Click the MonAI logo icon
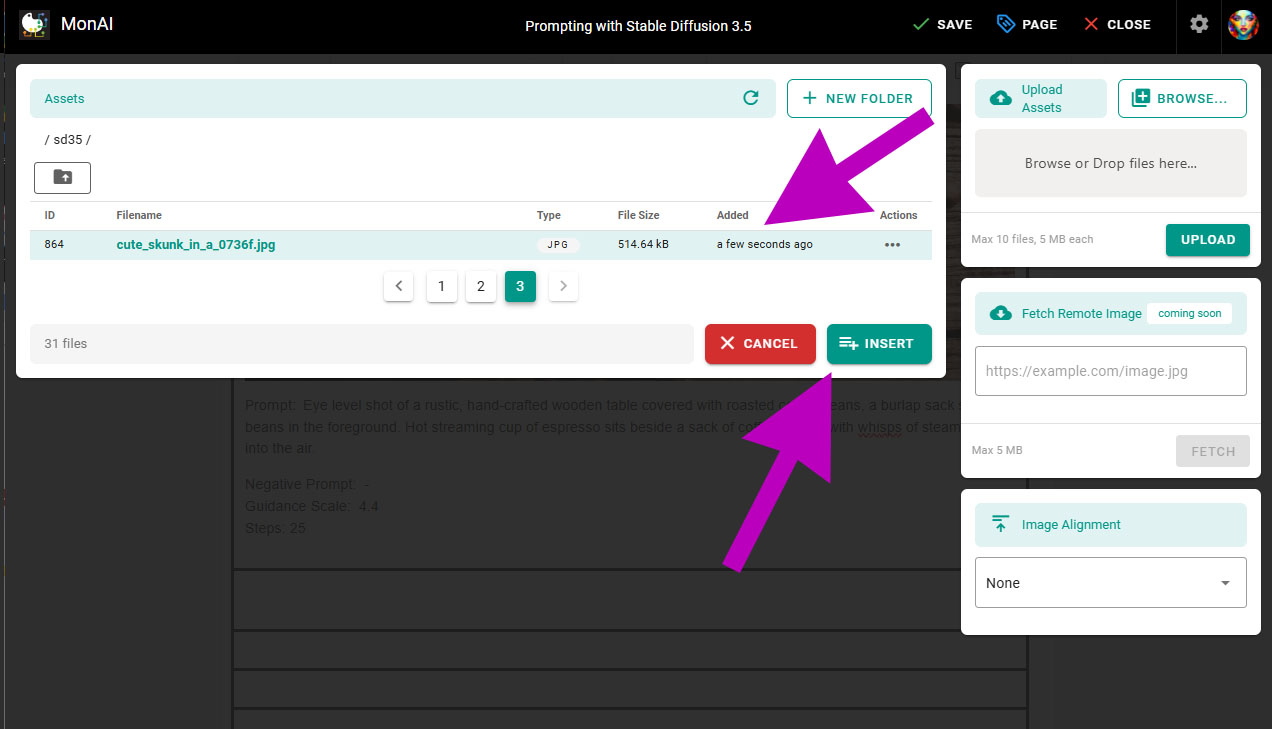Image resolution: width=1272 pixels, height=729 pixels. click(34, 24)
